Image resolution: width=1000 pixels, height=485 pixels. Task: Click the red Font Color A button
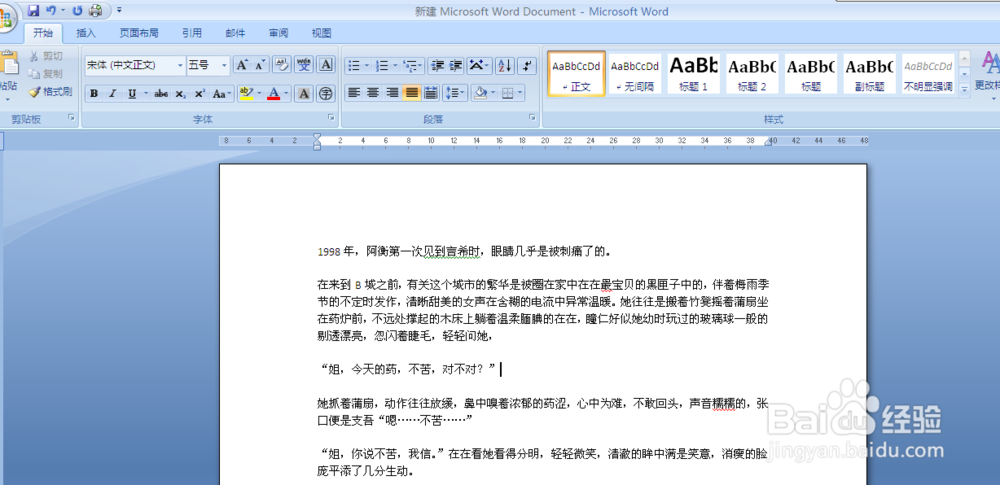[x=274, y=94]
